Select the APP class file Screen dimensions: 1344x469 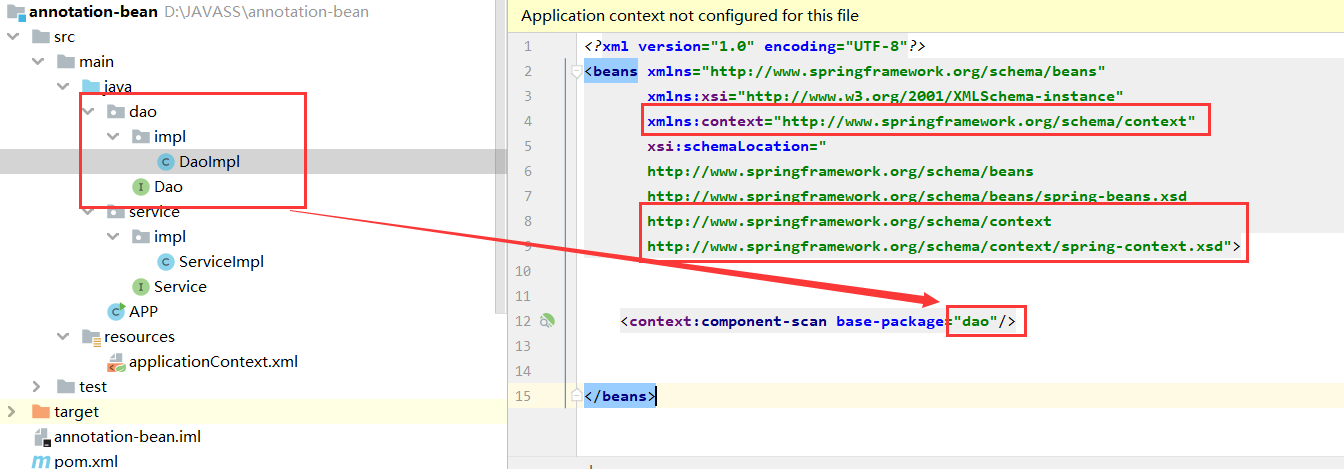[x=144, y=312]
